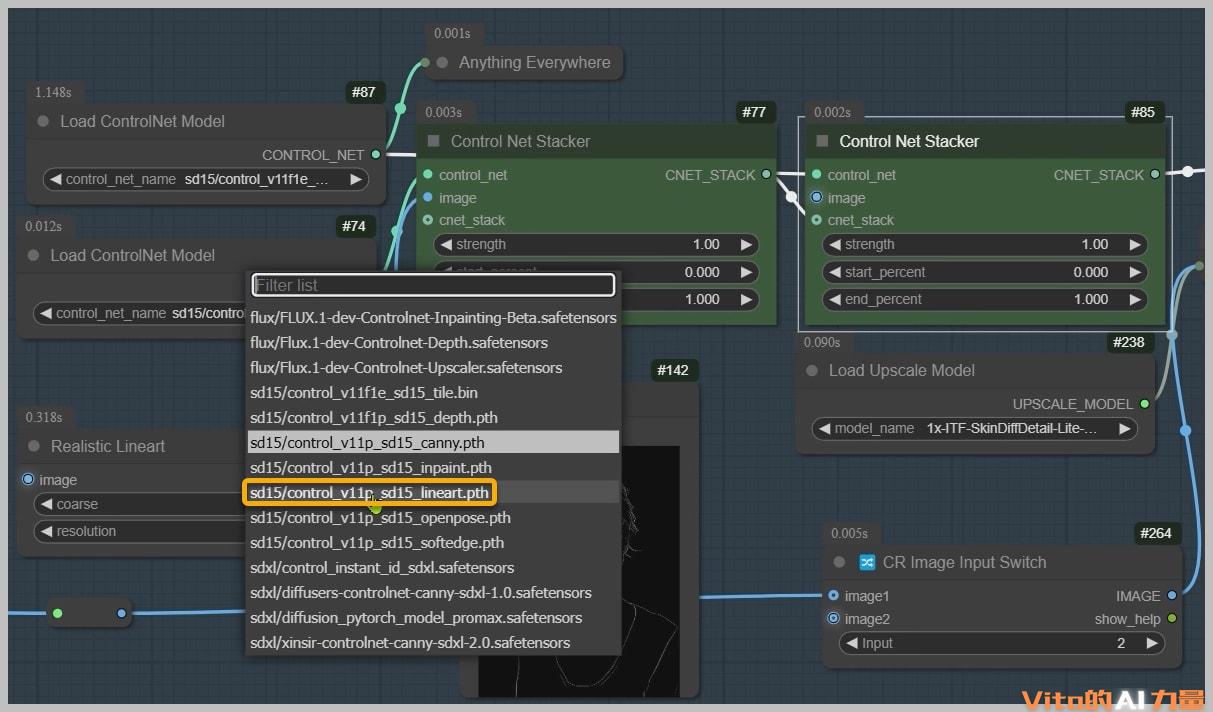Click the green input port on the reroute node
The height and width of the screenshot is (712, 1213).
coord(57,612)
